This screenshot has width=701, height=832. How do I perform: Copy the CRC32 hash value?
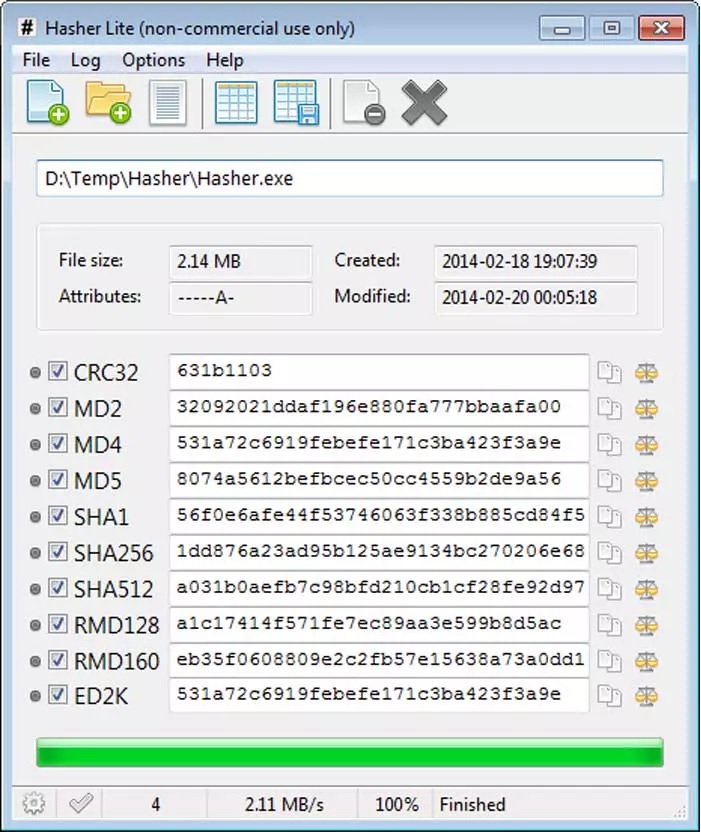click(x=609, y=372)
